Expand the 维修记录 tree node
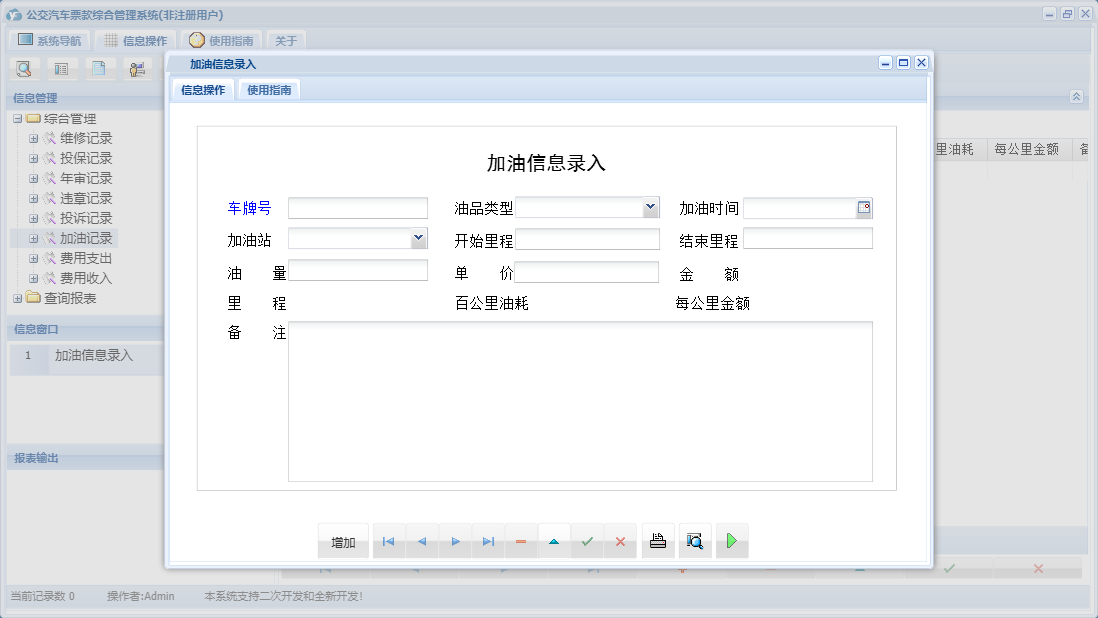 tap(33, 138)
